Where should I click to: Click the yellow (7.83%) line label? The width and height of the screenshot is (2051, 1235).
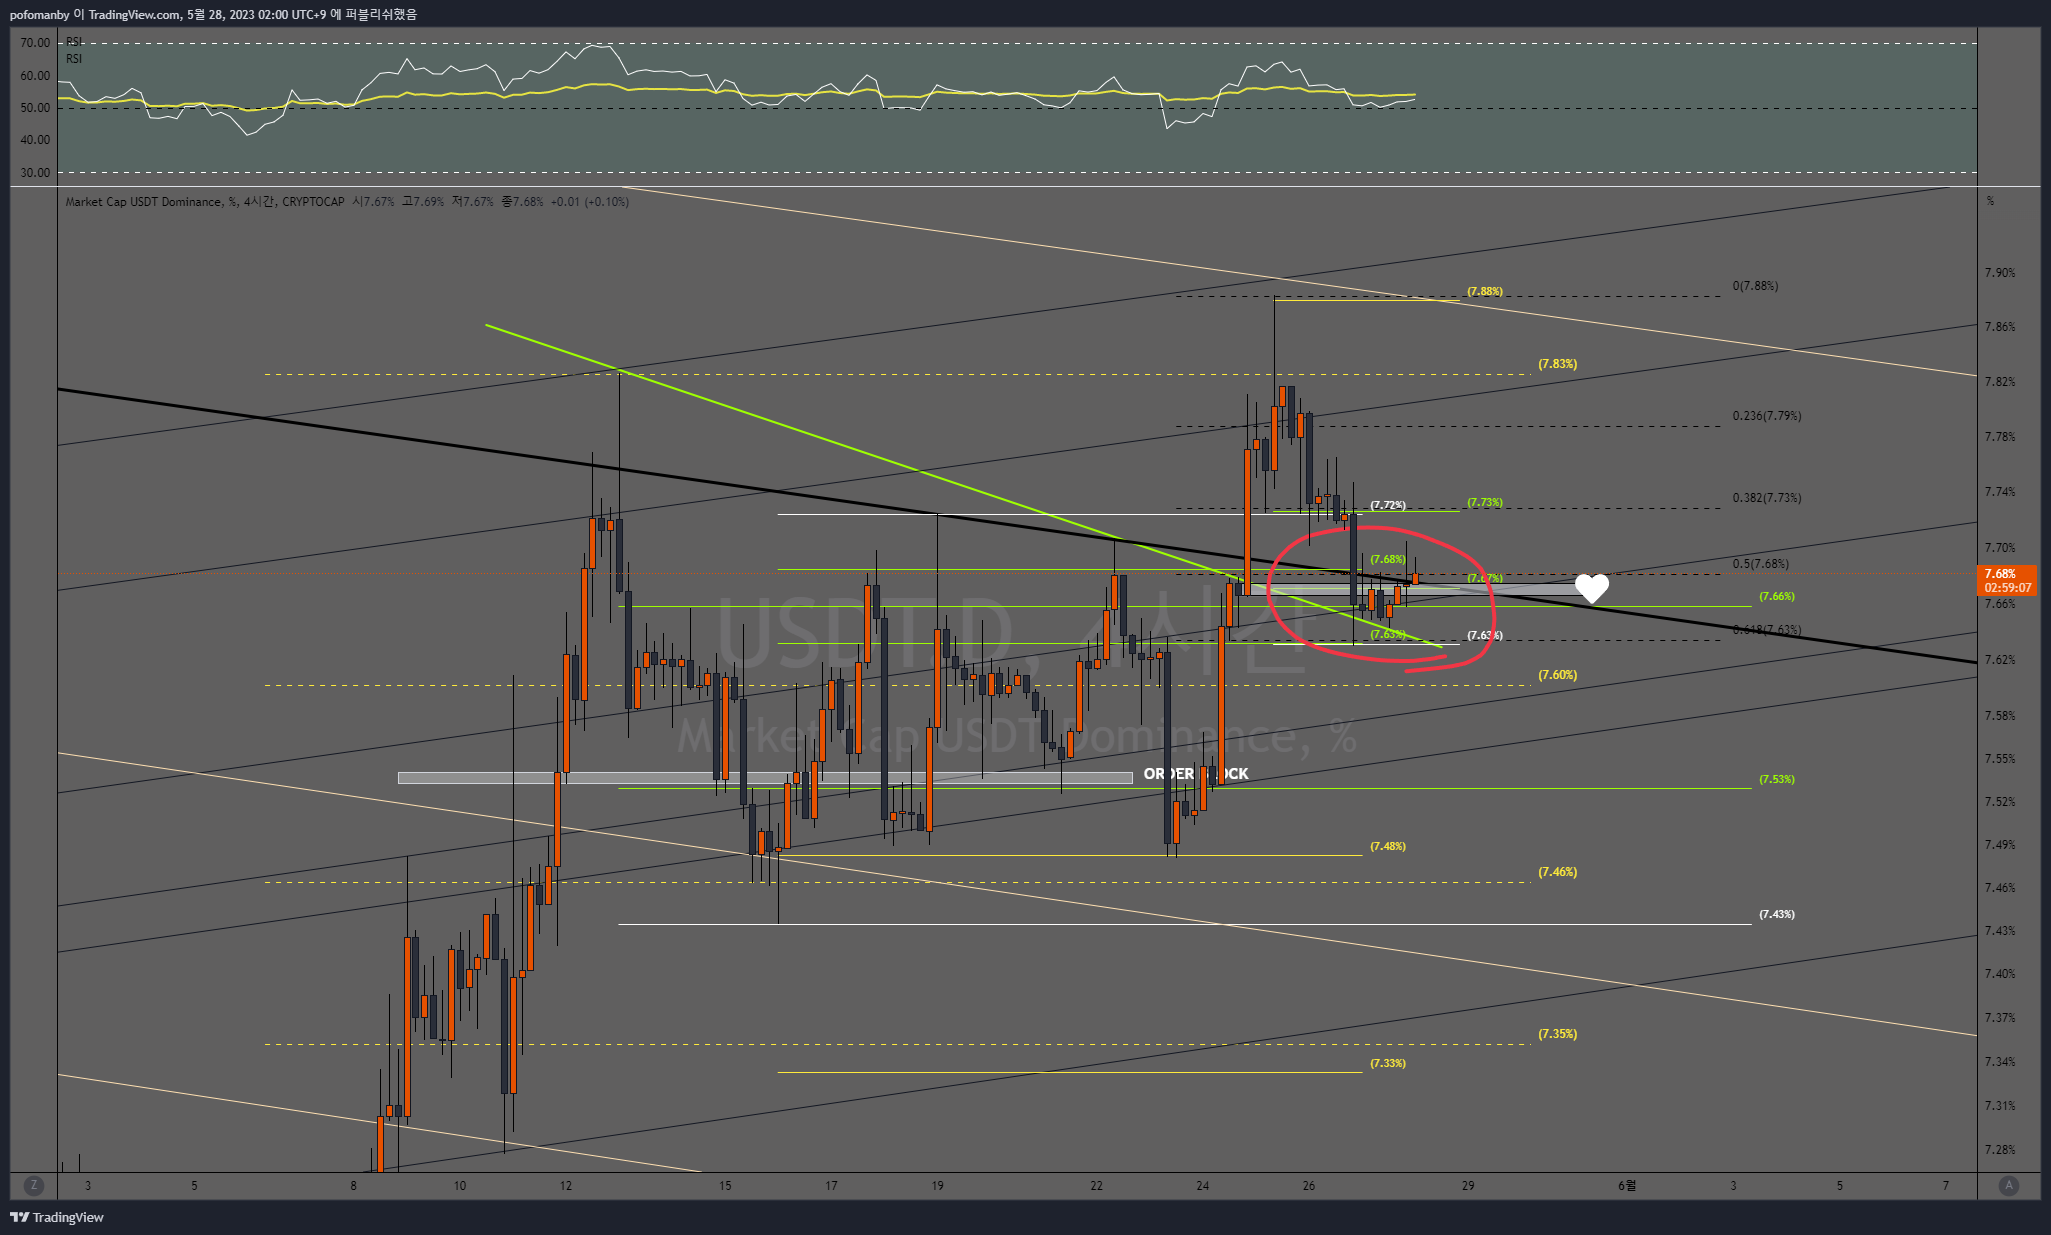(1557, 364)
